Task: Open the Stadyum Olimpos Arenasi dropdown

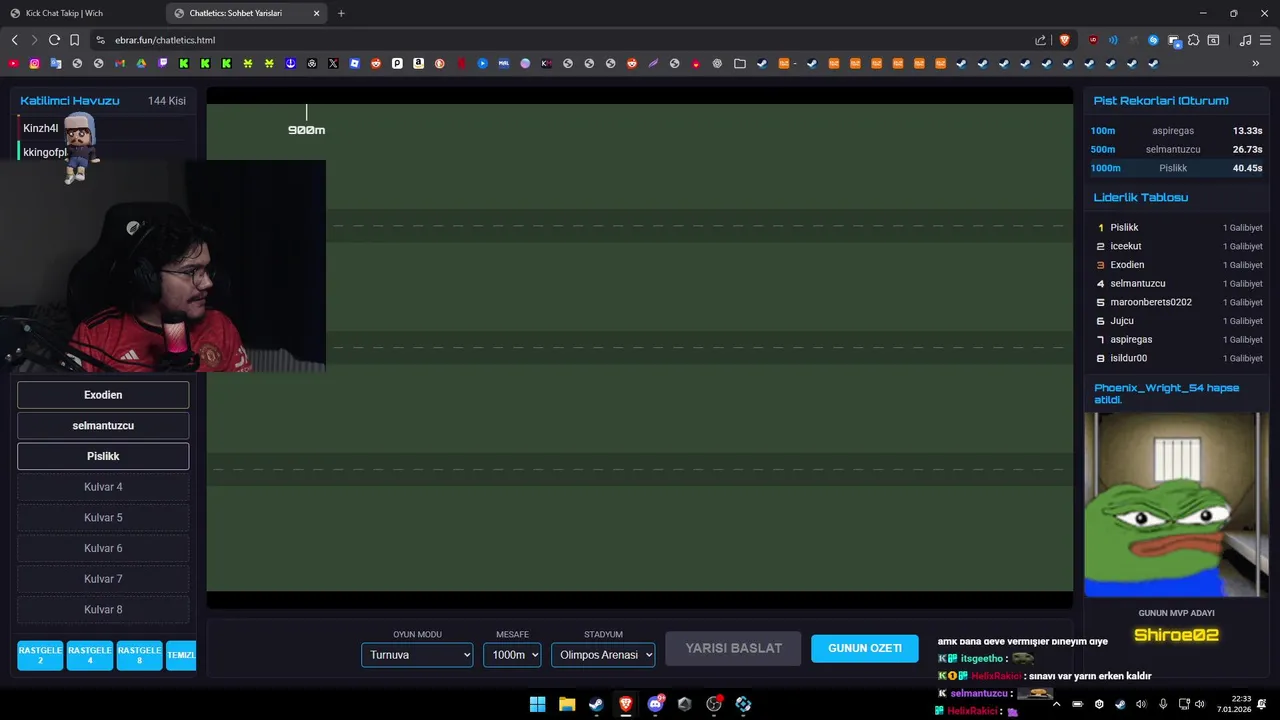Action: click(x=603, y=655)
